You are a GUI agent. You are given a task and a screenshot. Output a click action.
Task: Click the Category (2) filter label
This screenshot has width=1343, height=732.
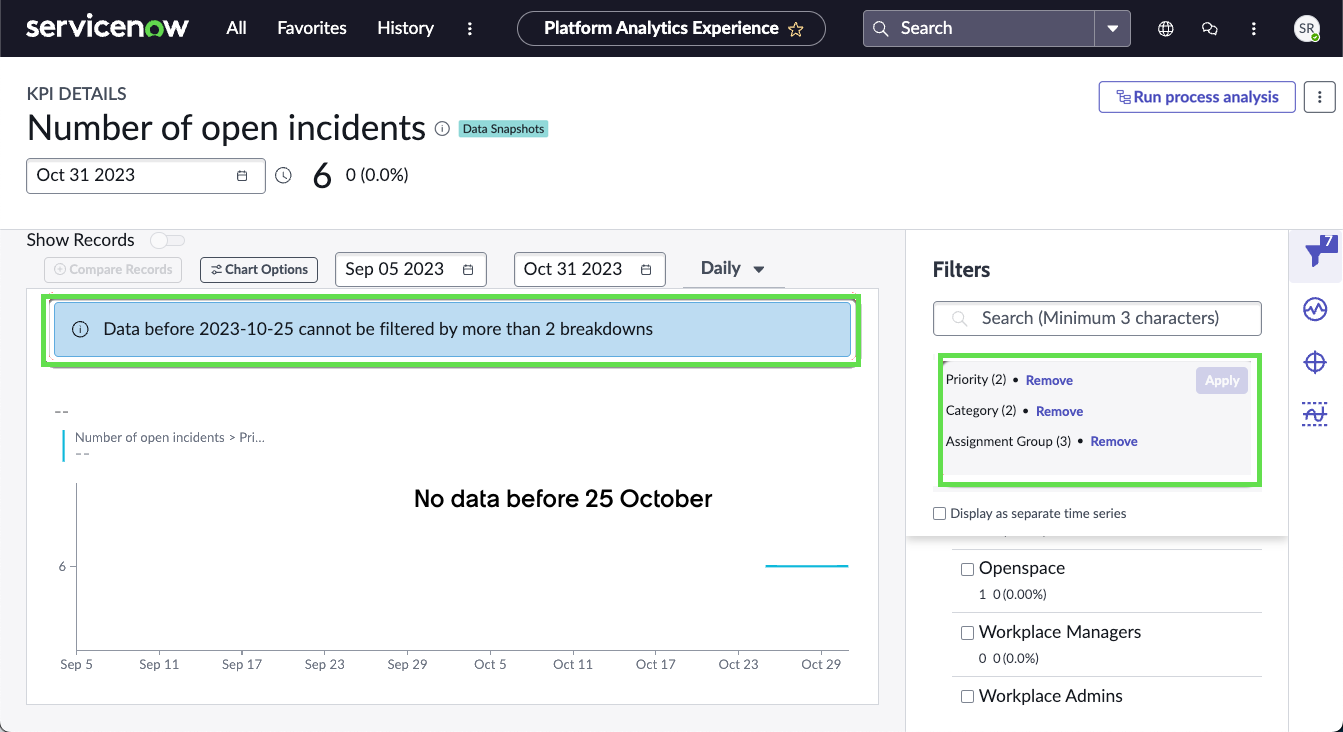point(981,411)
